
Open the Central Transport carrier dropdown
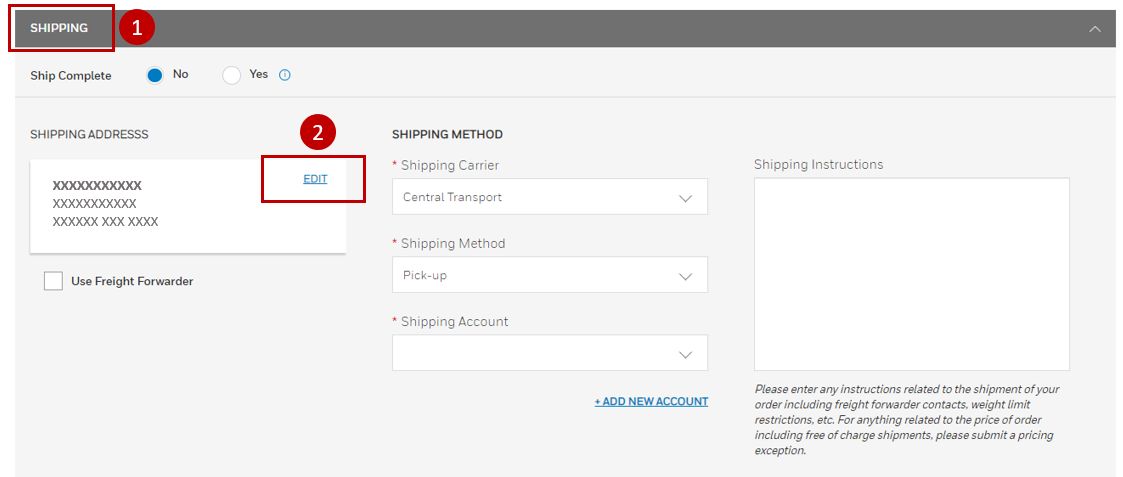(x=549, y=197)
